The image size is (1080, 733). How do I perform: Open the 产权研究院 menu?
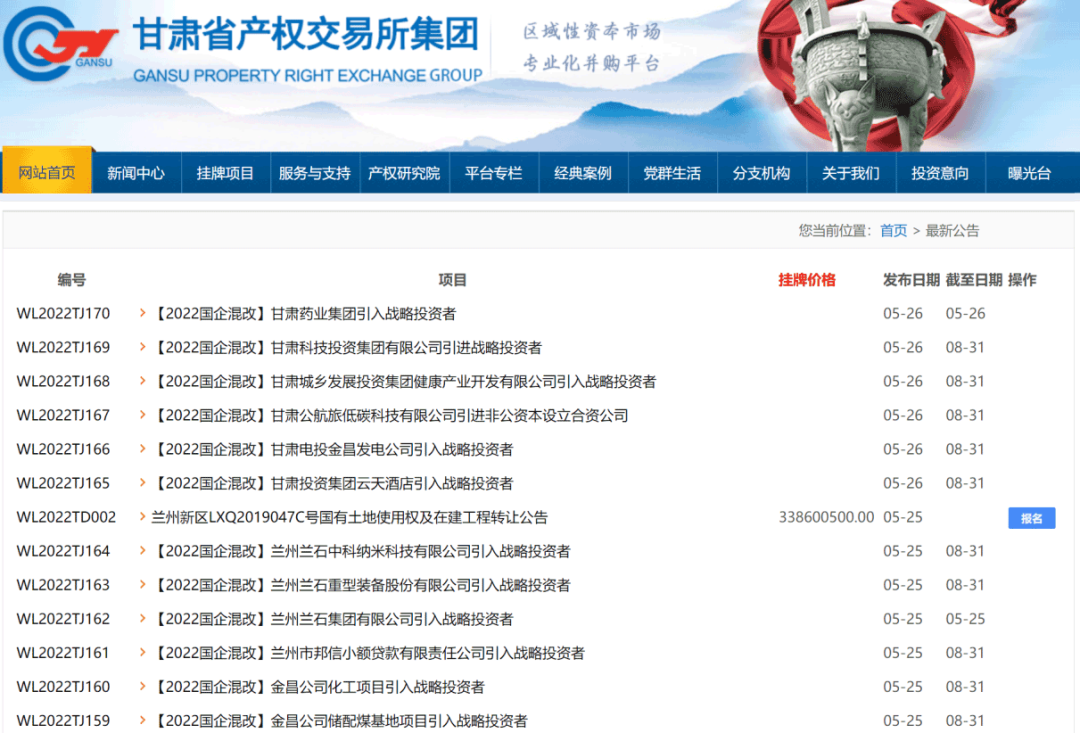(404, 173)
